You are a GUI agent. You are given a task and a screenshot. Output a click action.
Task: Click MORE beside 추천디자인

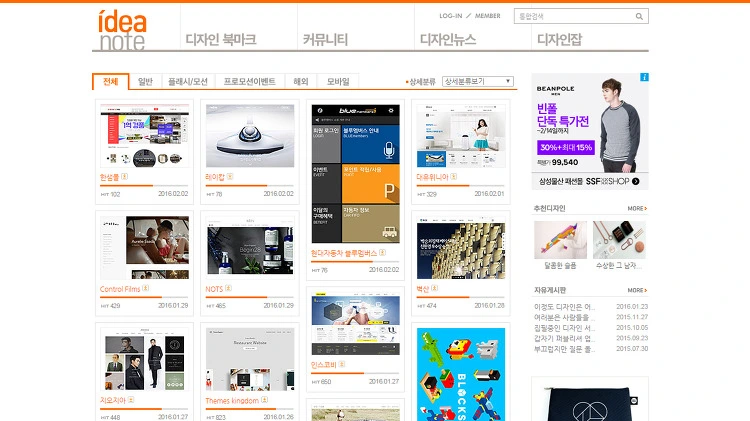(x=637, y=209)
